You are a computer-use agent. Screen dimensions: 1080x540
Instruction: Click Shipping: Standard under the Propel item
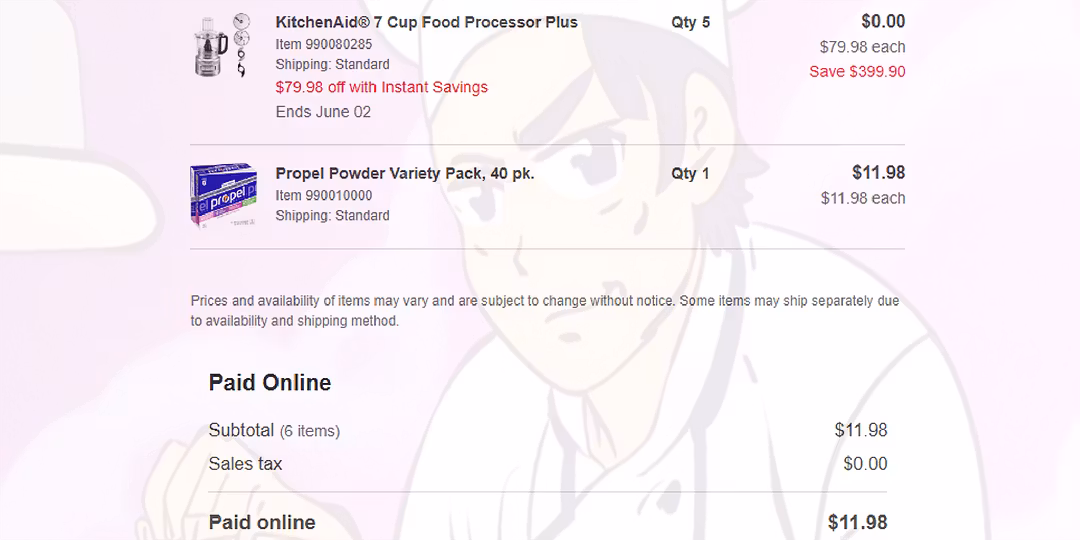pos(332,215)
